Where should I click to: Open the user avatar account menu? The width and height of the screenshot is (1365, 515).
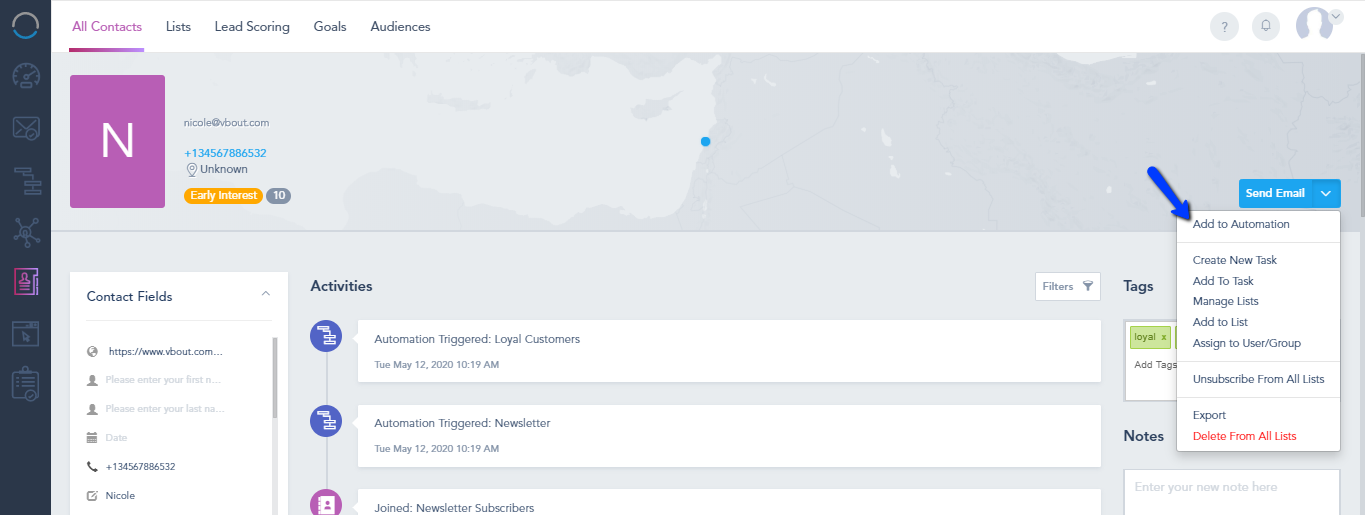(x=1319, y=24)
